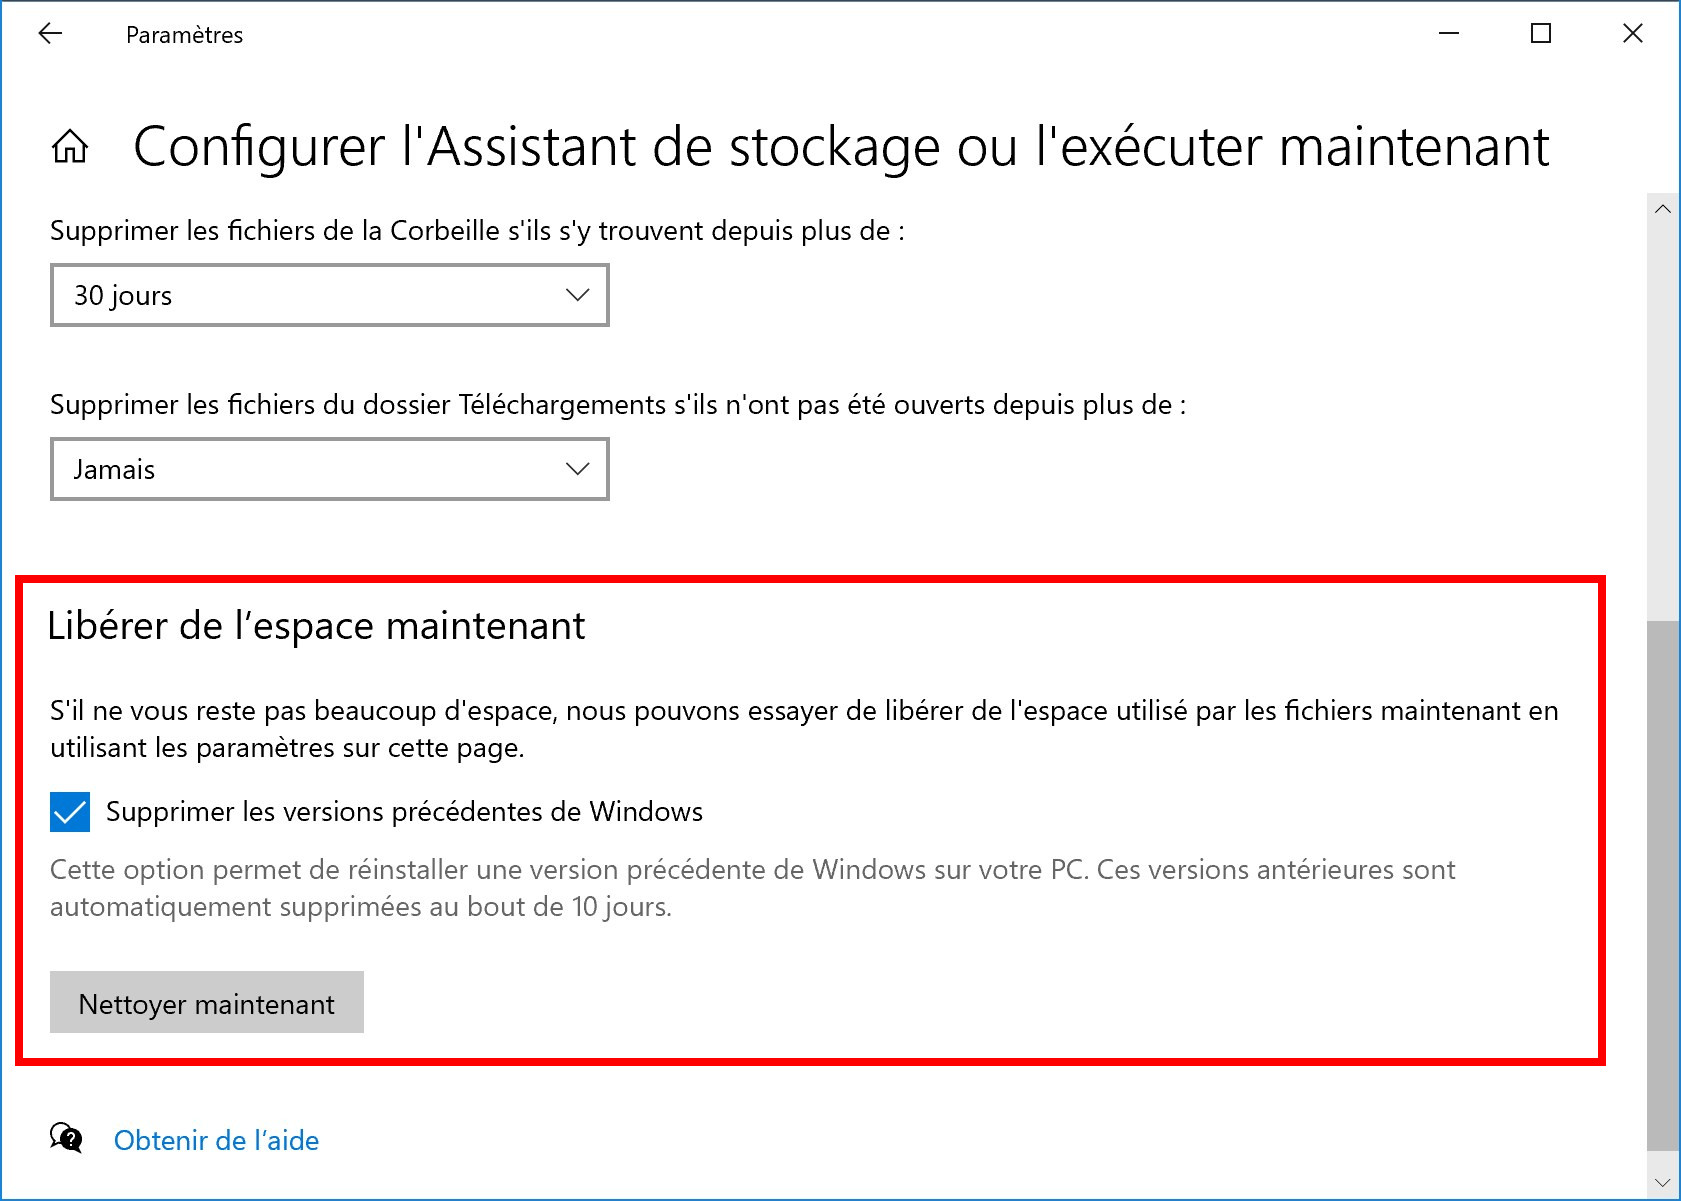Click the label "Supprimer les versions précédentes de Windows"
The image size is (1681, 1201).
[x=404, y=812]
